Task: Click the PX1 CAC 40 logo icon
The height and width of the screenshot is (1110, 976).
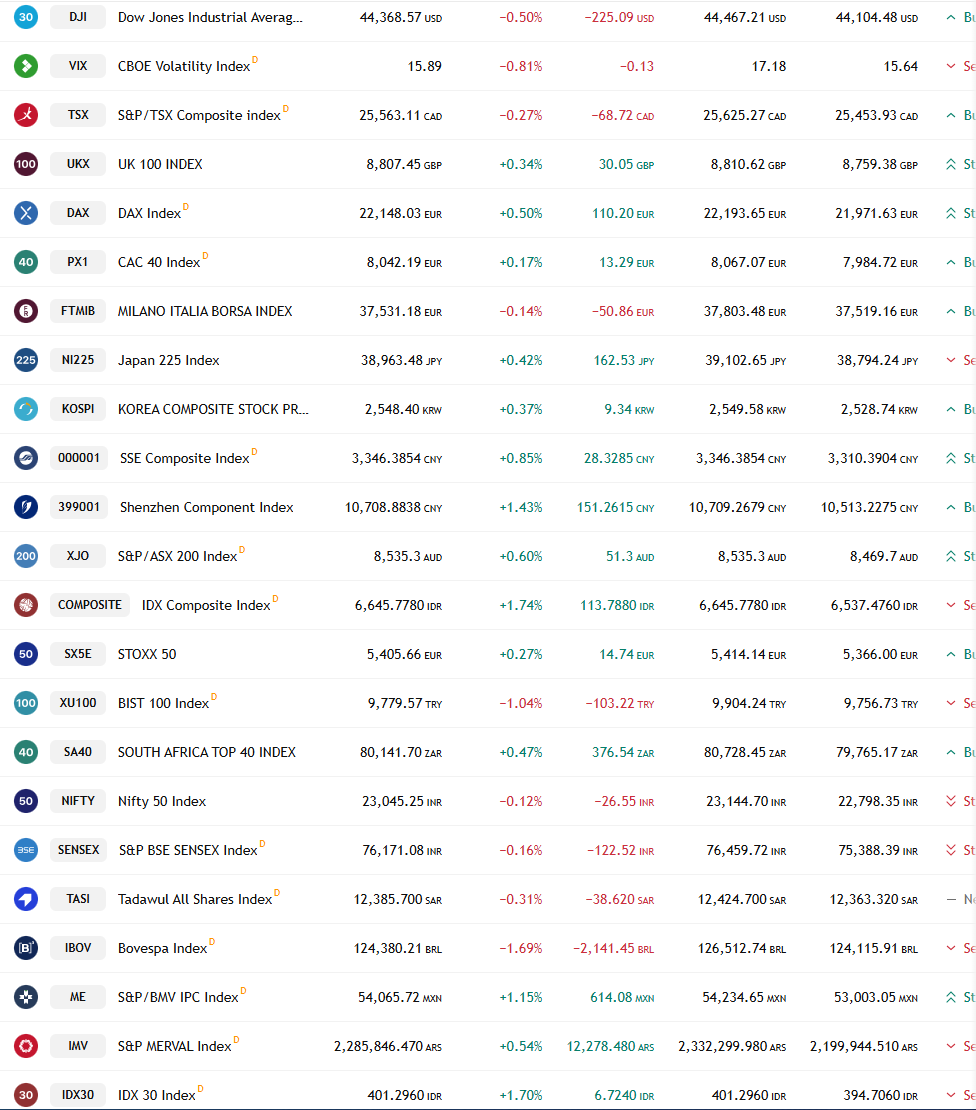Action: coord(26,262)
